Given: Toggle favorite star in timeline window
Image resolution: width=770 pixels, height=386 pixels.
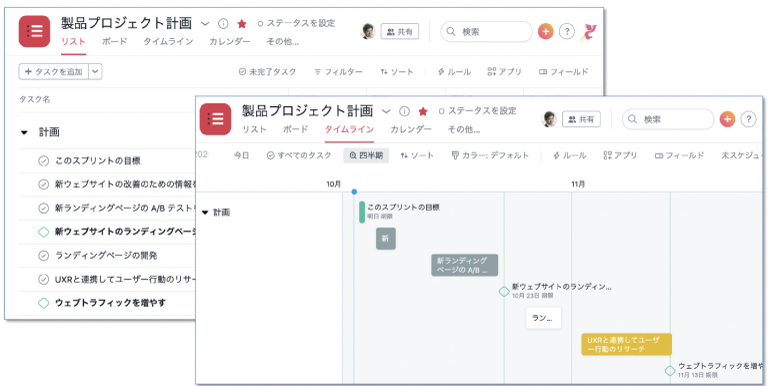Looking at the screenshot, I should click(x=423, y=111).
